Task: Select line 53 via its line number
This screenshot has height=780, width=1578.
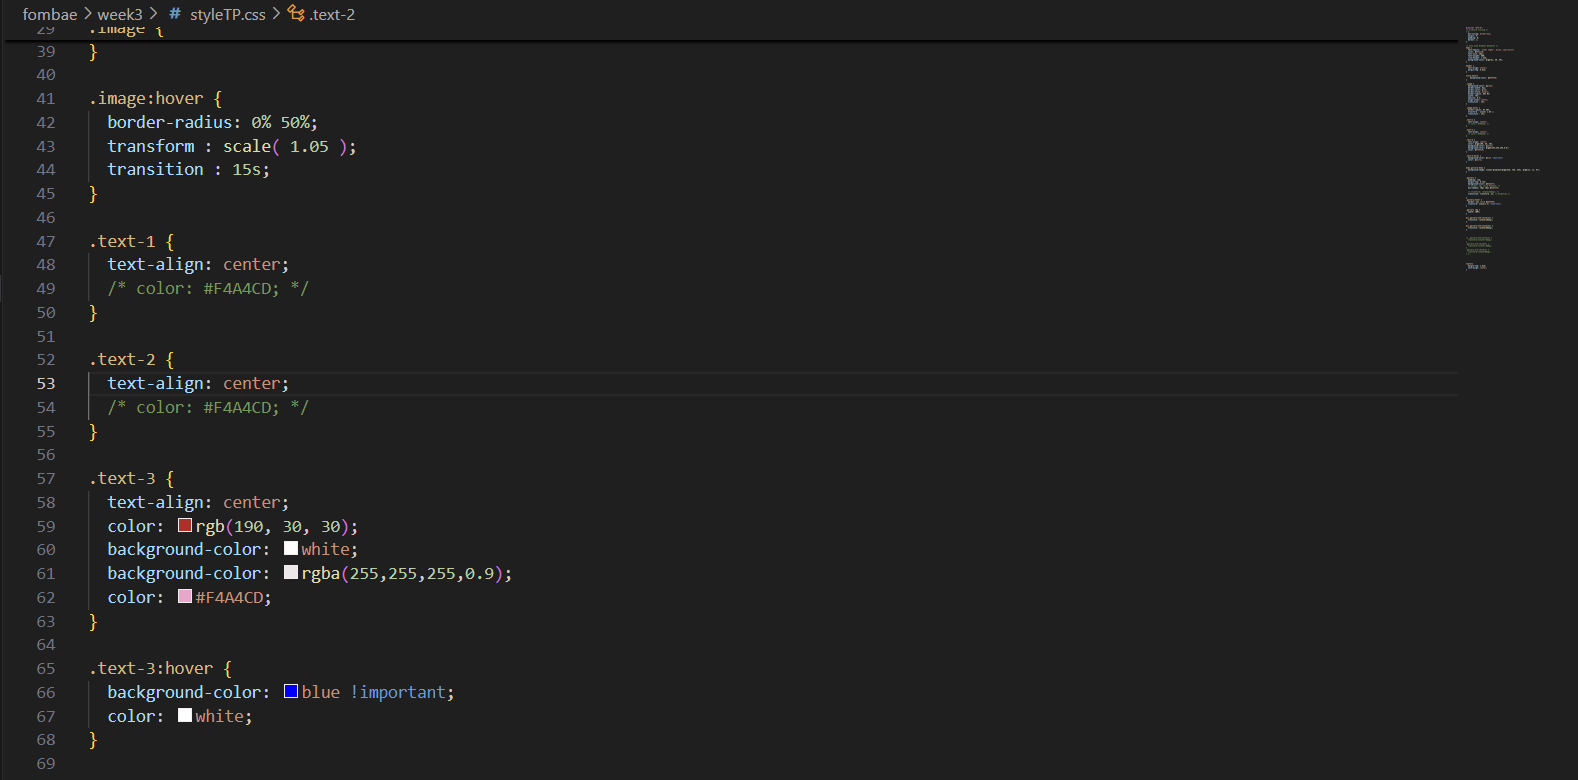Action: (46, 384)
